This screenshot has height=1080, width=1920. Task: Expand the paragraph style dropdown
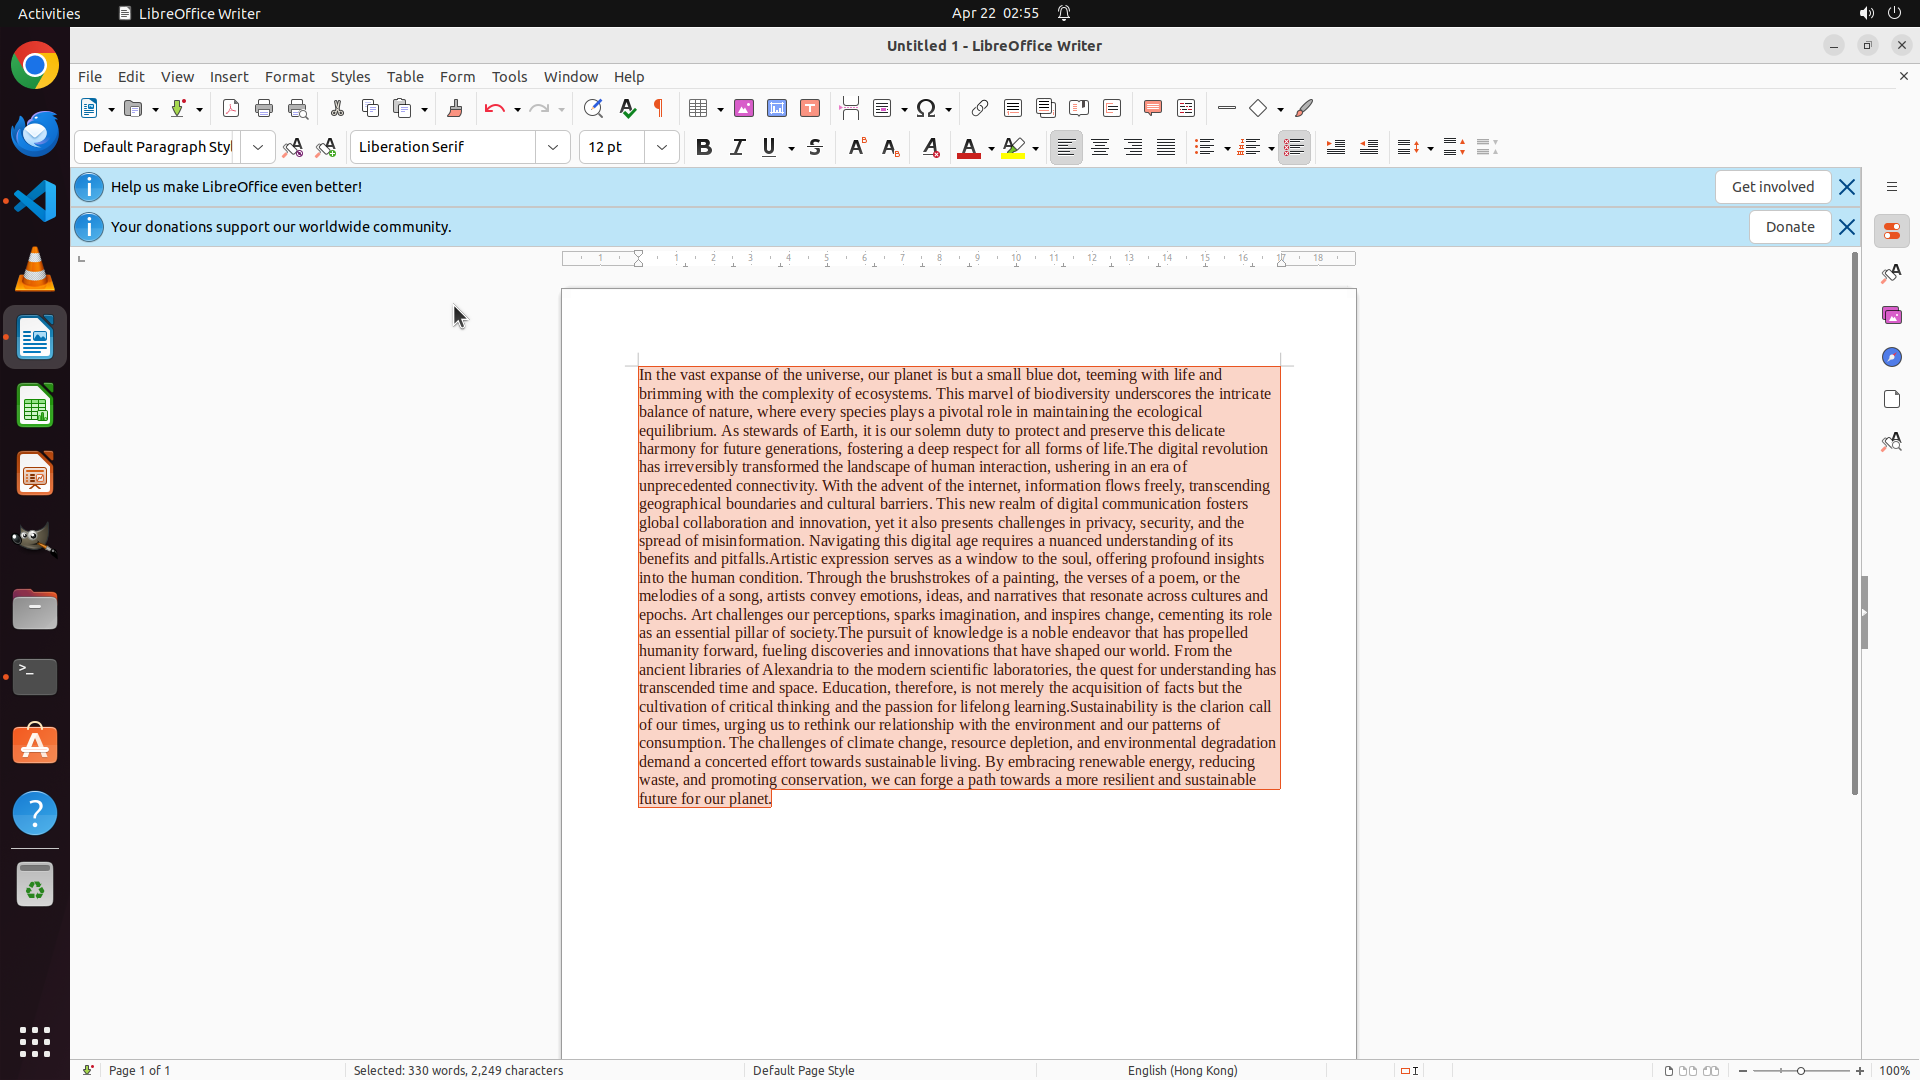(258, 147)
